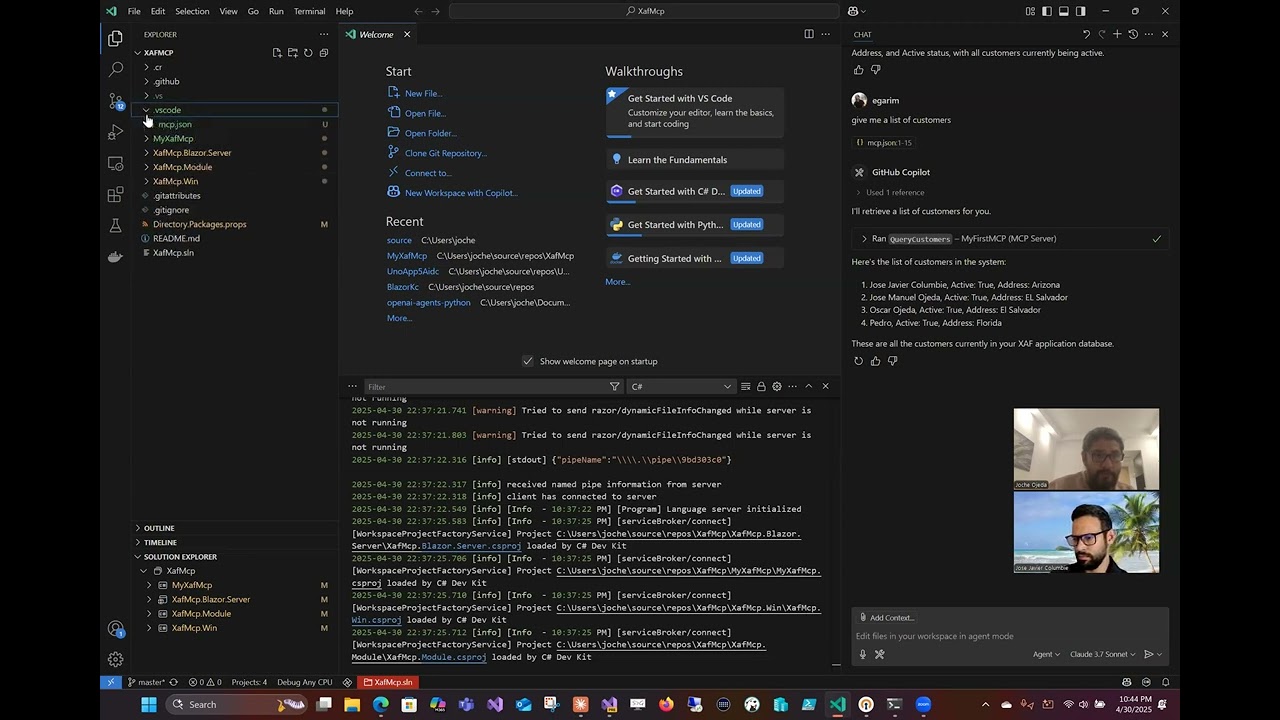The image size is (1280, 720).
Task: Open the Search view in the activity bar
Action: (x=116, y=69)
